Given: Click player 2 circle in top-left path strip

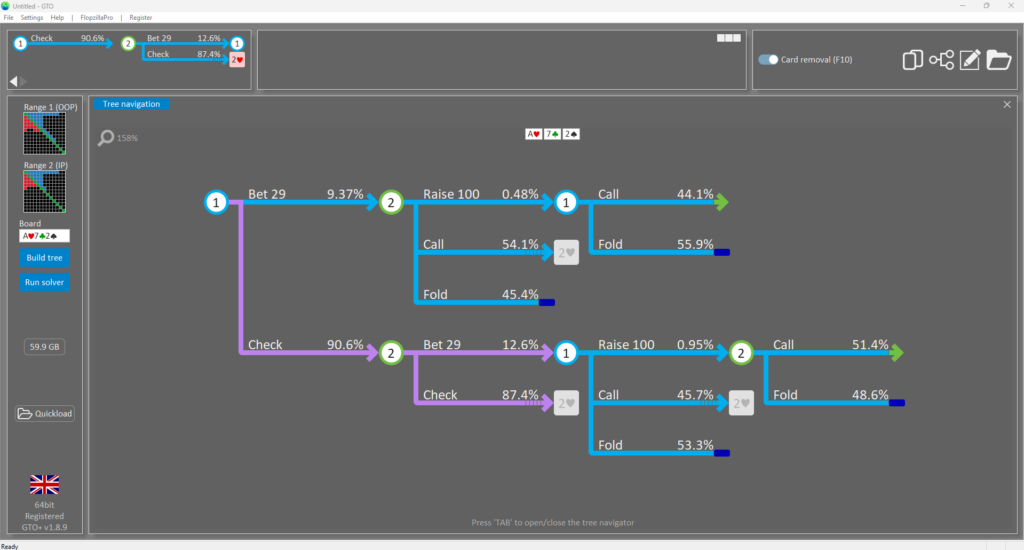Looking at the screenshot, I should coord(128,44).
